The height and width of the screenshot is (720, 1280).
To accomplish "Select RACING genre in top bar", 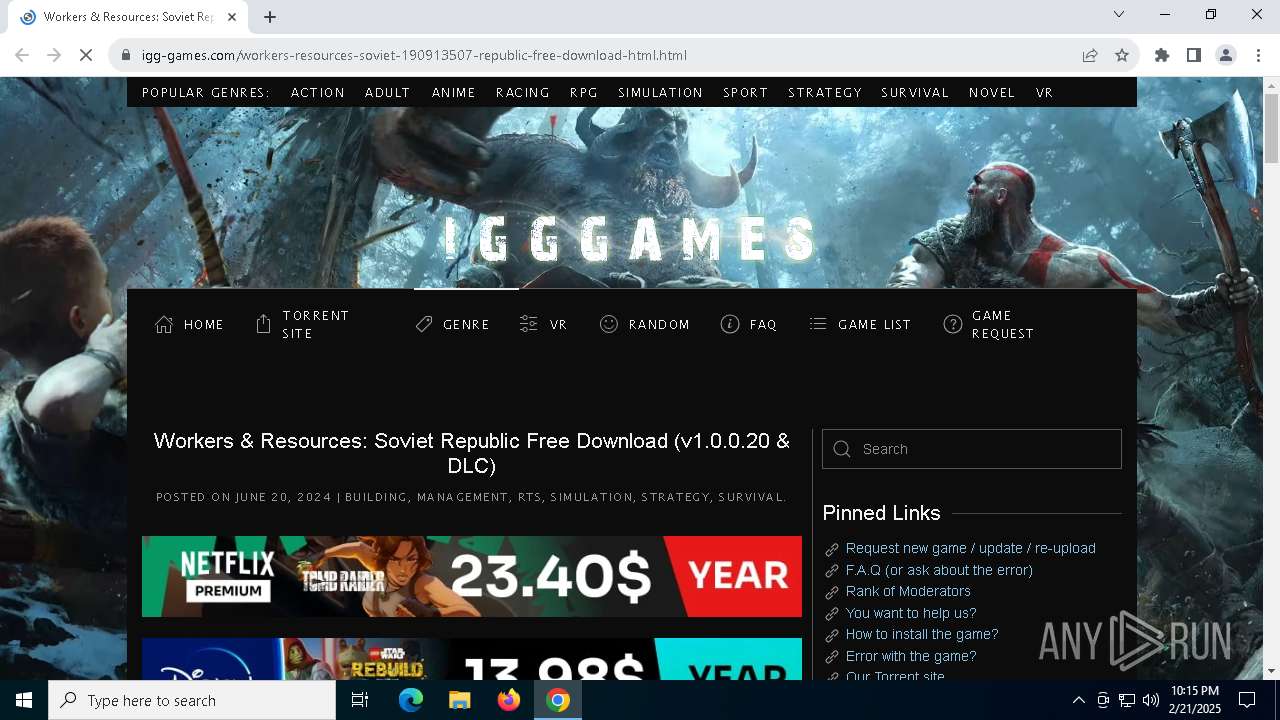I will pos(523,92).
